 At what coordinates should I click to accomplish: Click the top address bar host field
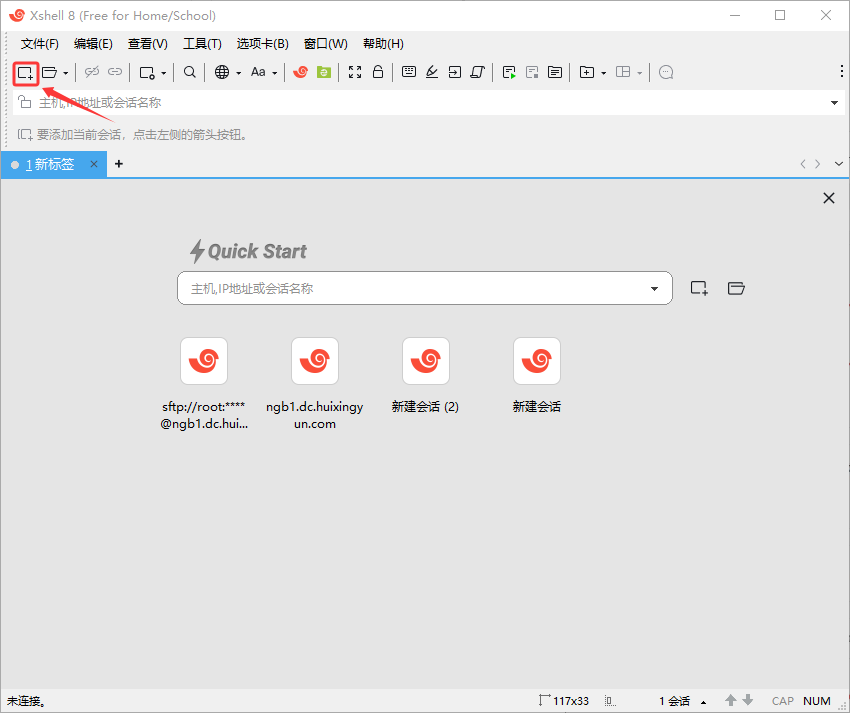428,102
